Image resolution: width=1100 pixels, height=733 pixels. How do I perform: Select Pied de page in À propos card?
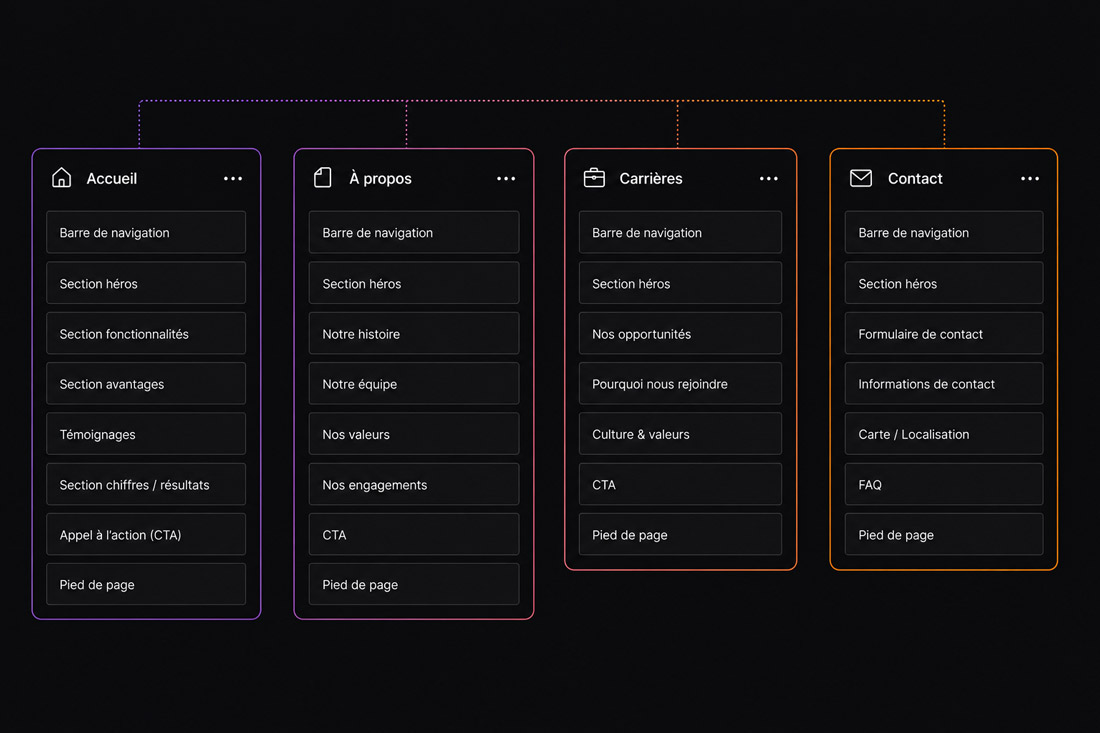point(414,584)
